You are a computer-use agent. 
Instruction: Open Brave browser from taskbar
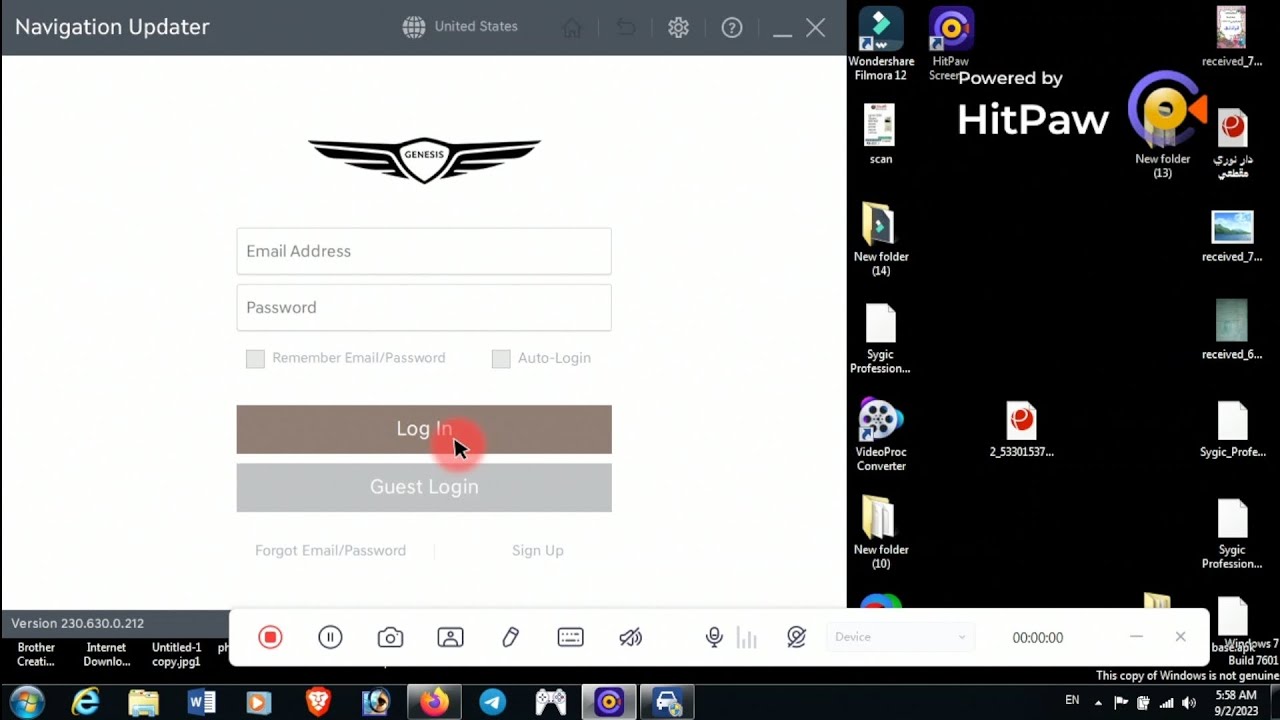tap(318, 702)
